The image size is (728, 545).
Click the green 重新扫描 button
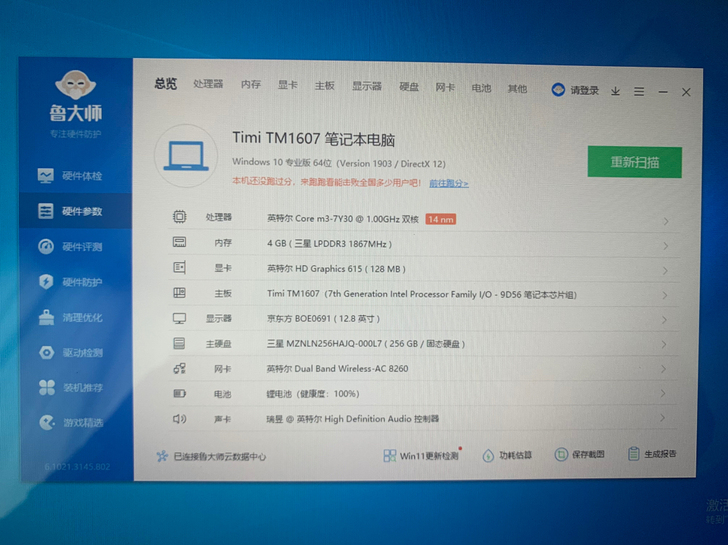pos(635,162)
